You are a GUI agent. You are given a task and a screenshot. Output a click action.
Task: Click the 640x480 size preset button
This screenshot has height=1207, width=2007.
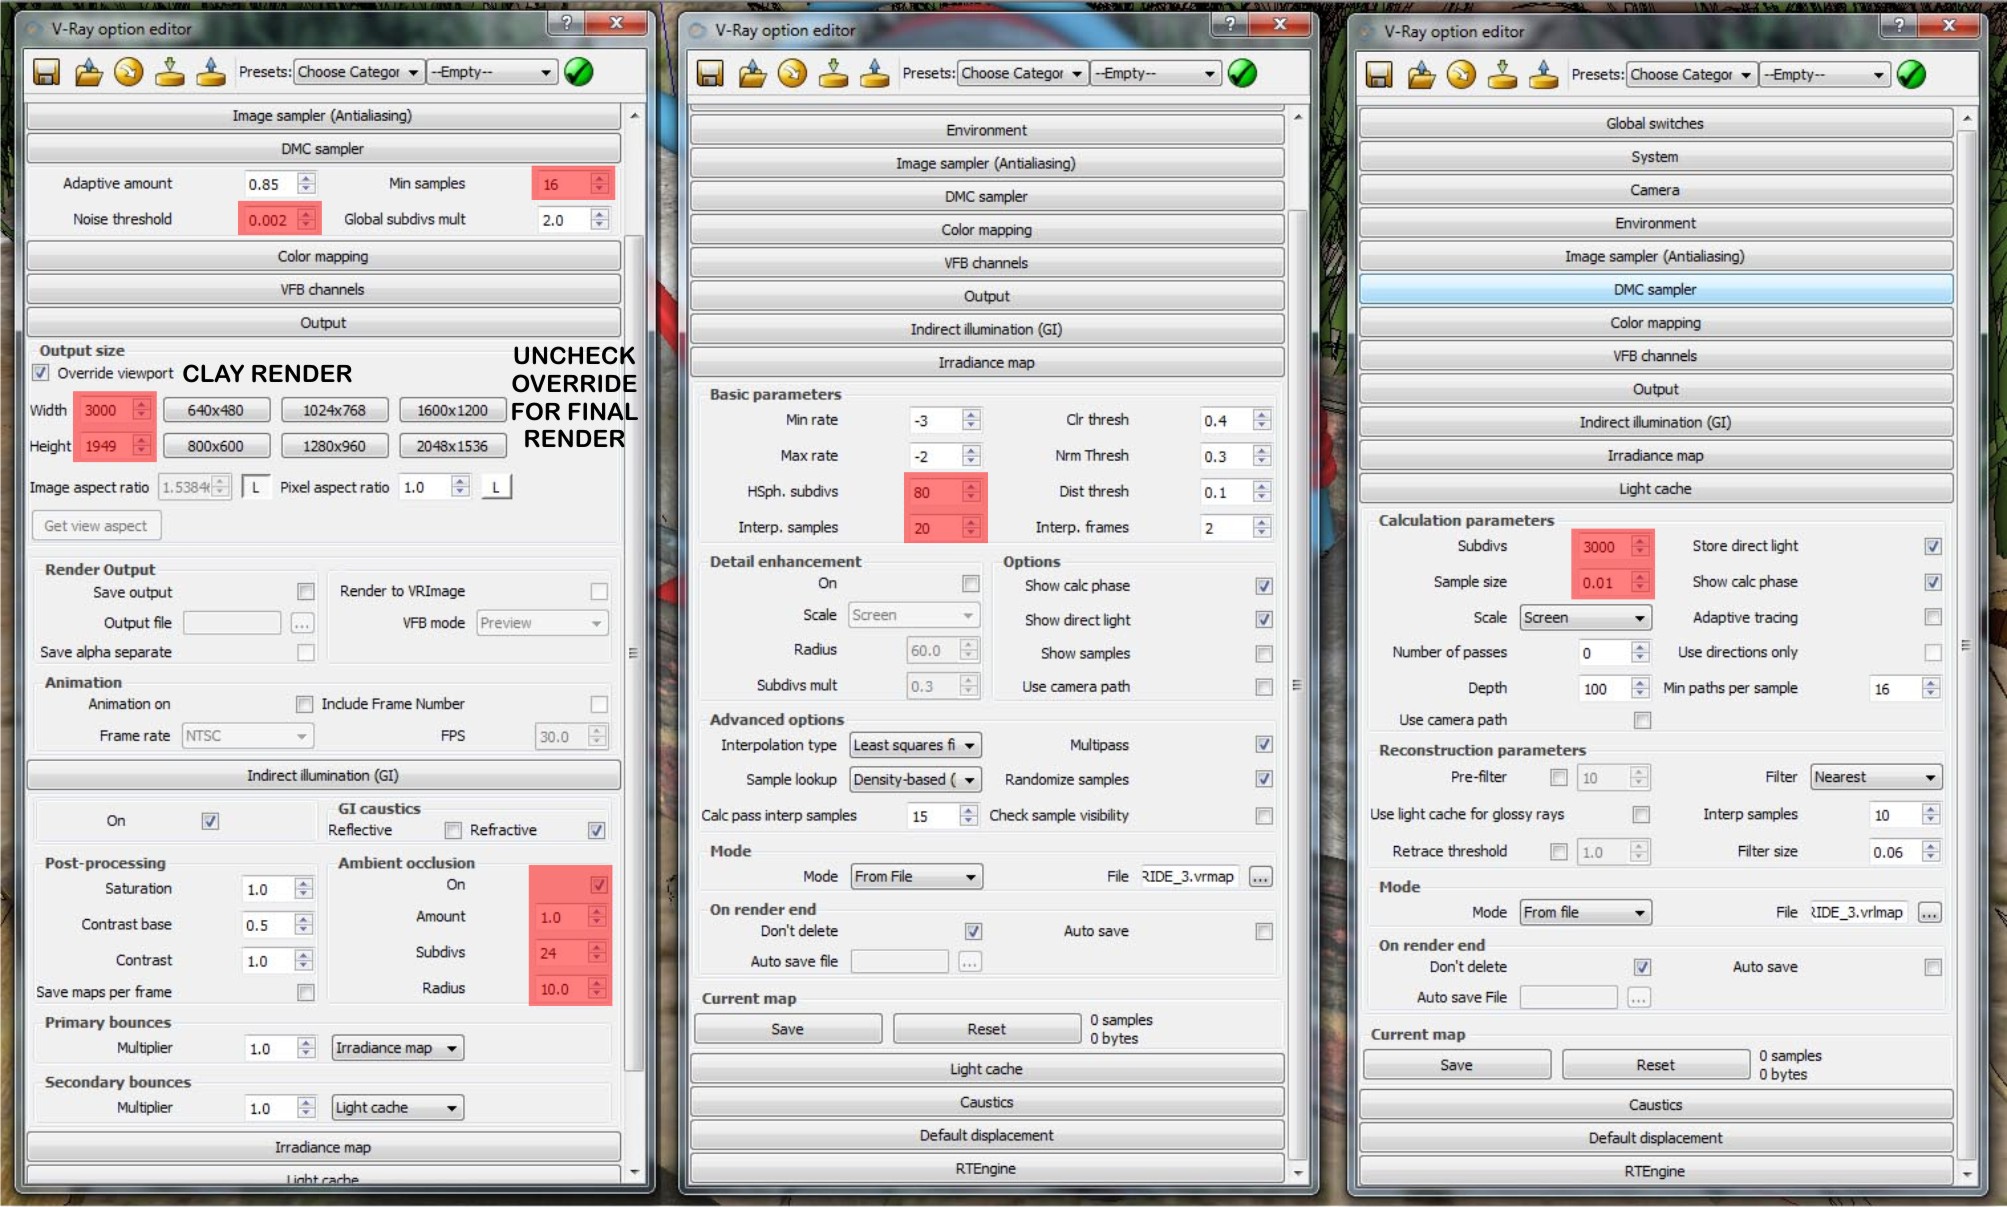point(216,410)
